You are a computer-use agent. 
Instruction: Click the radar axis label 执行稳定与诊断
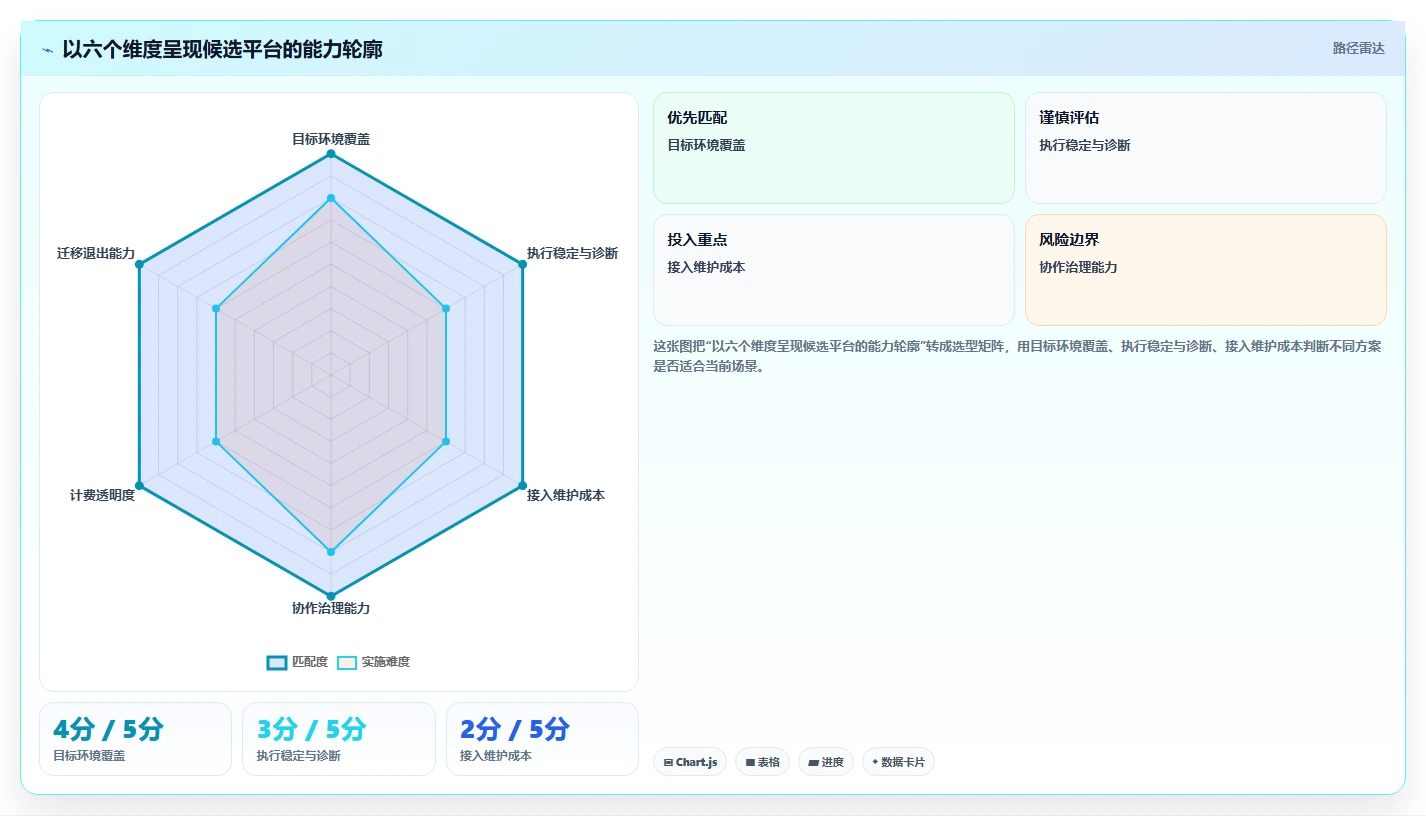click(x=573, y=253)
